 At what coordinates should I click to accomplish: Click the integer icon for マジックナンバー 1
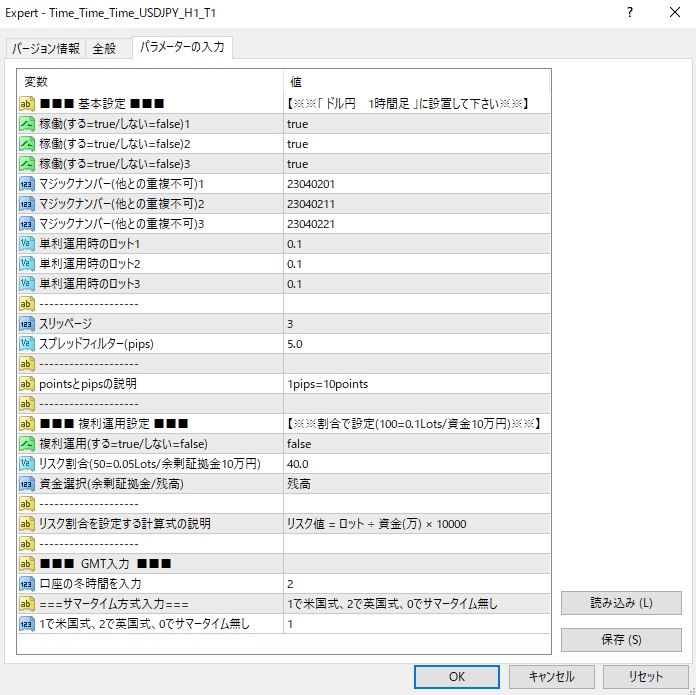point(27,184)
